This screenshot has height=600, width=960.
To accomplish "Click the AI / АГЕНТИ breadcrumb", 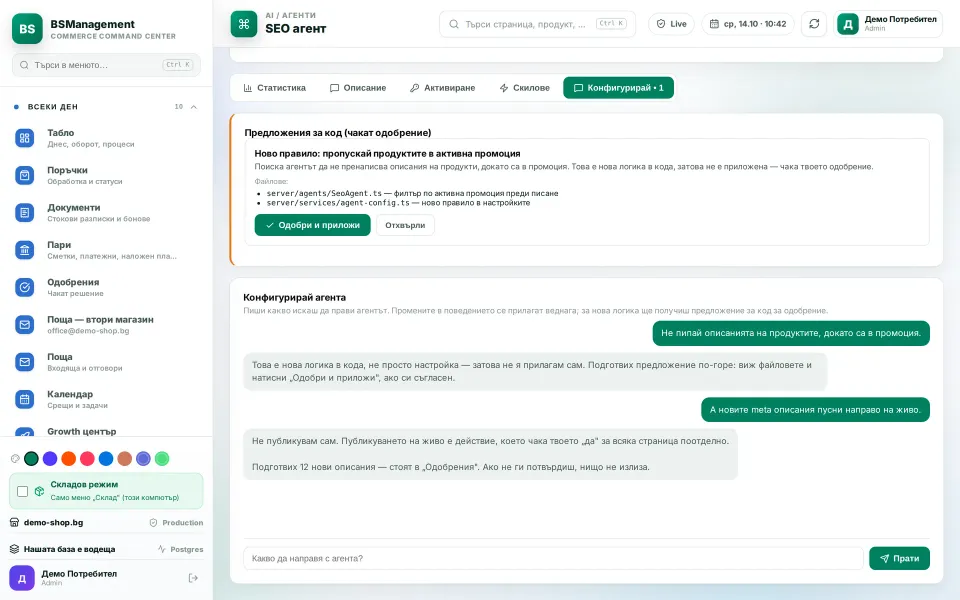I will tap(290, 15).
